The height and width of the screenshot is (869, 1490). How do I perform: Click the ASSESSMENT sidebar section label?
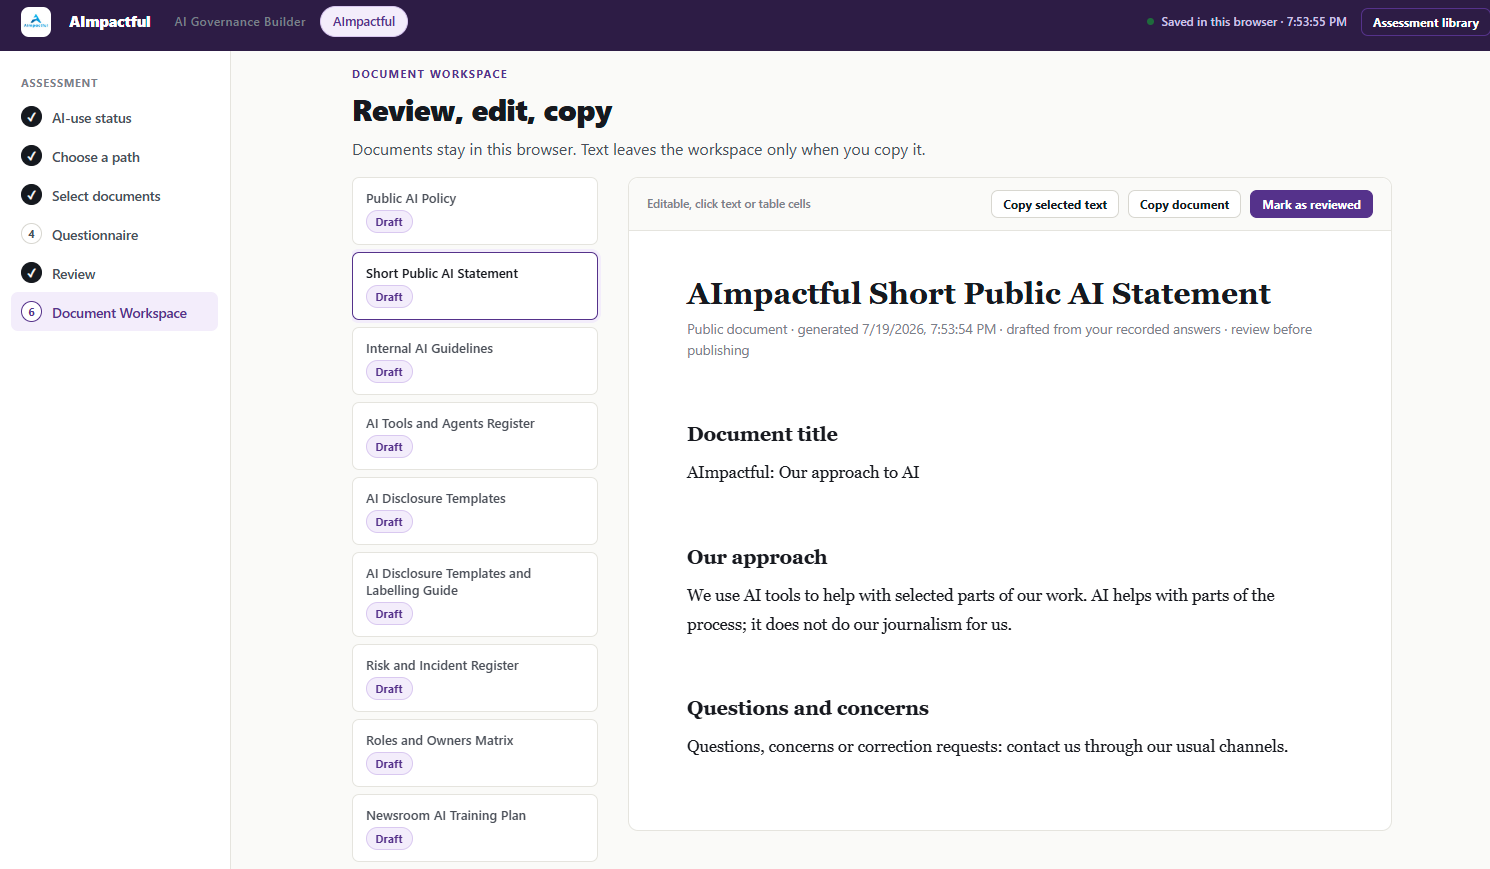coord(59,83)
